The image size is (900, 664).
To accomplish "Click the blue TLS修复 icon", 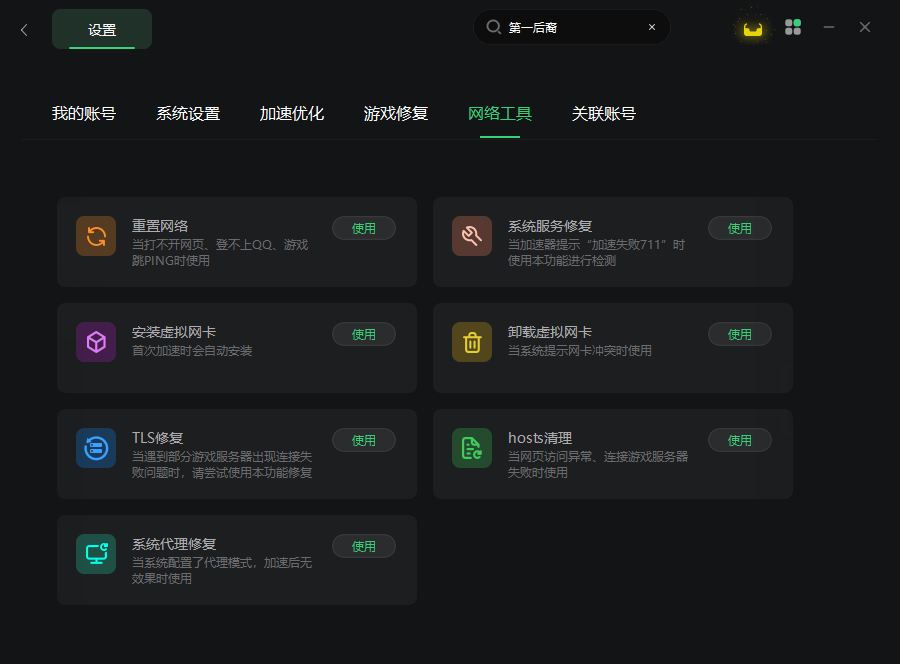I will 96,448.
